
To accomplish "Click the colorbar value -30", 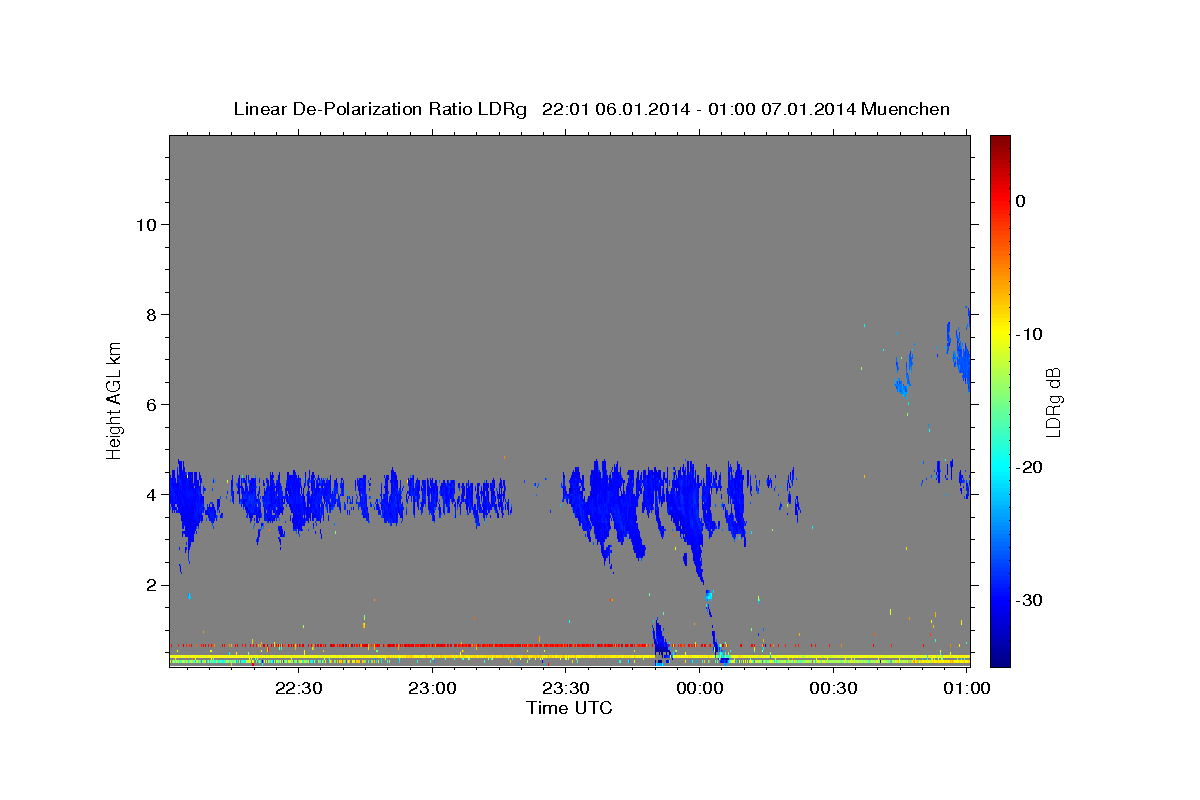I will coord(1029,600).
